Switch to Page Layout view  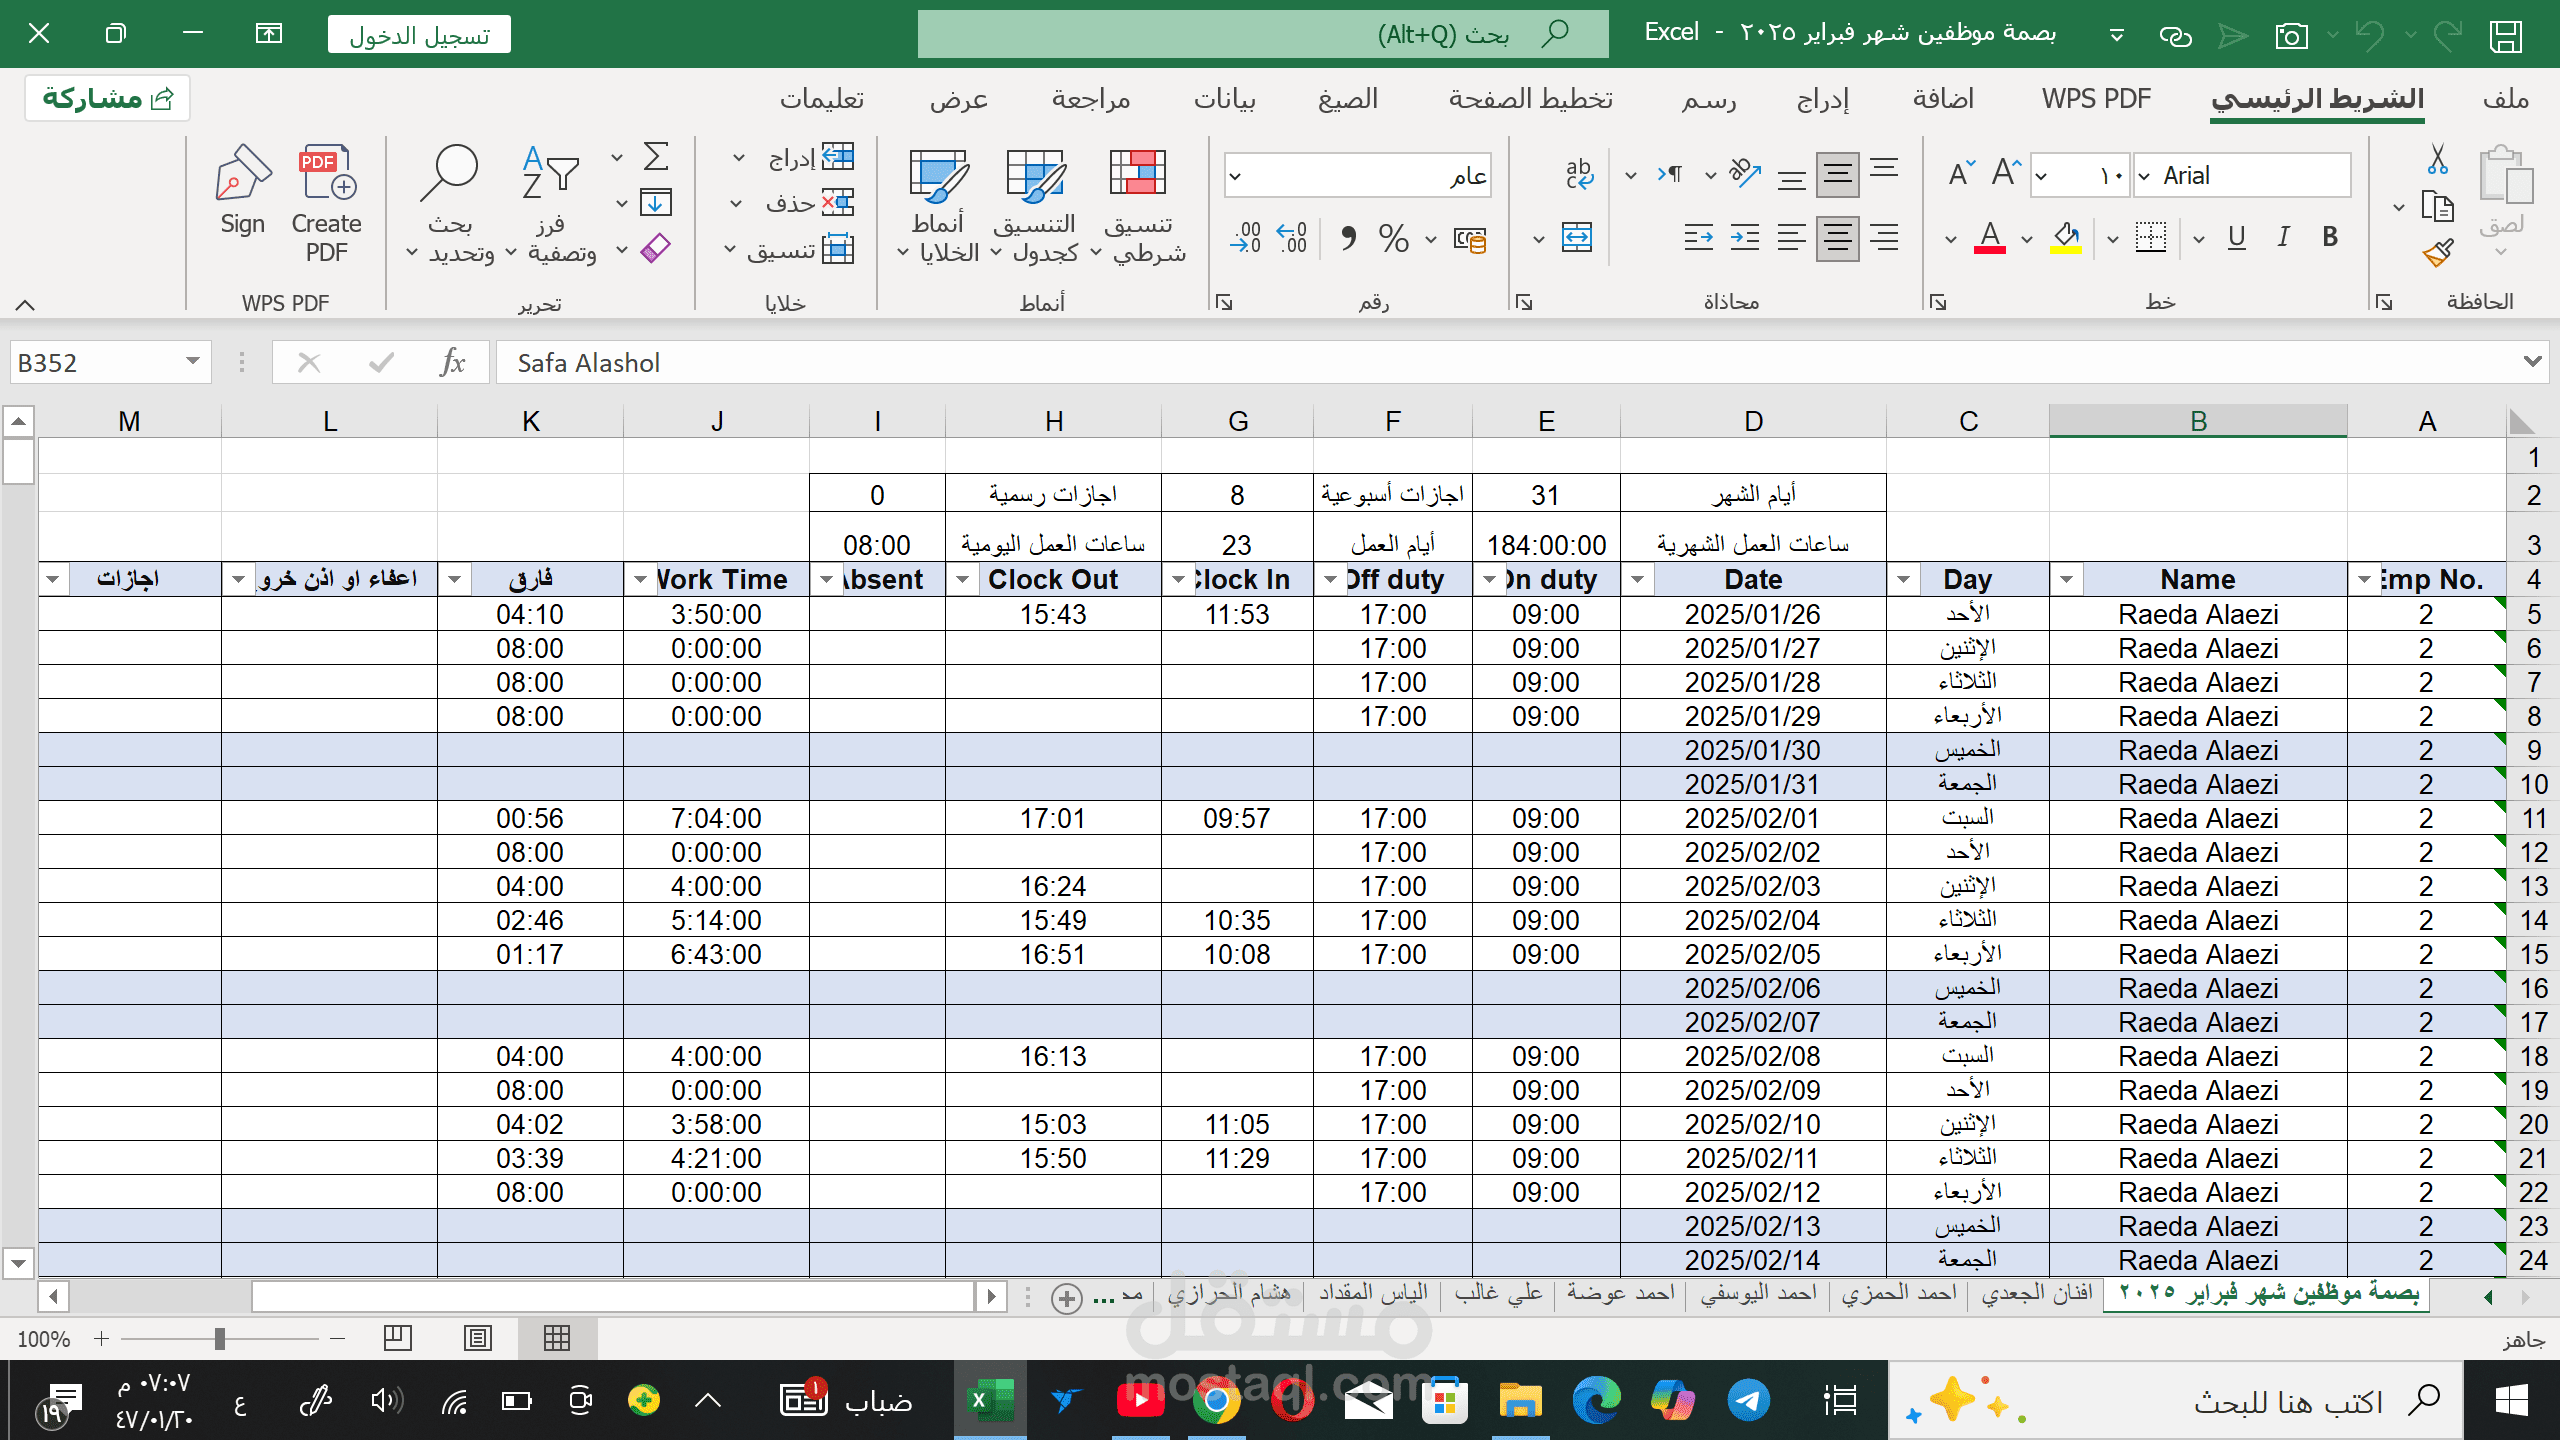click(x=478, y=1338)
